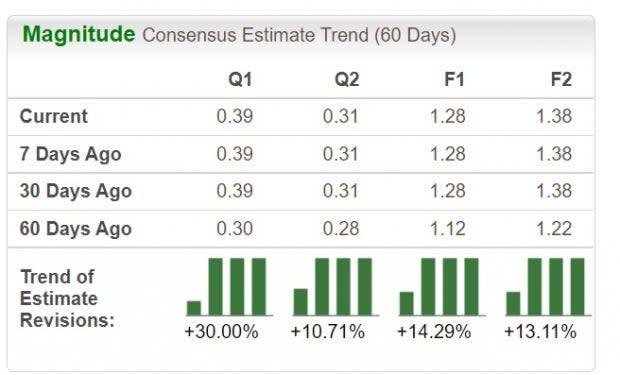Click the +30.00% revision value
620x375 pixels.
(x=221, y=331)
